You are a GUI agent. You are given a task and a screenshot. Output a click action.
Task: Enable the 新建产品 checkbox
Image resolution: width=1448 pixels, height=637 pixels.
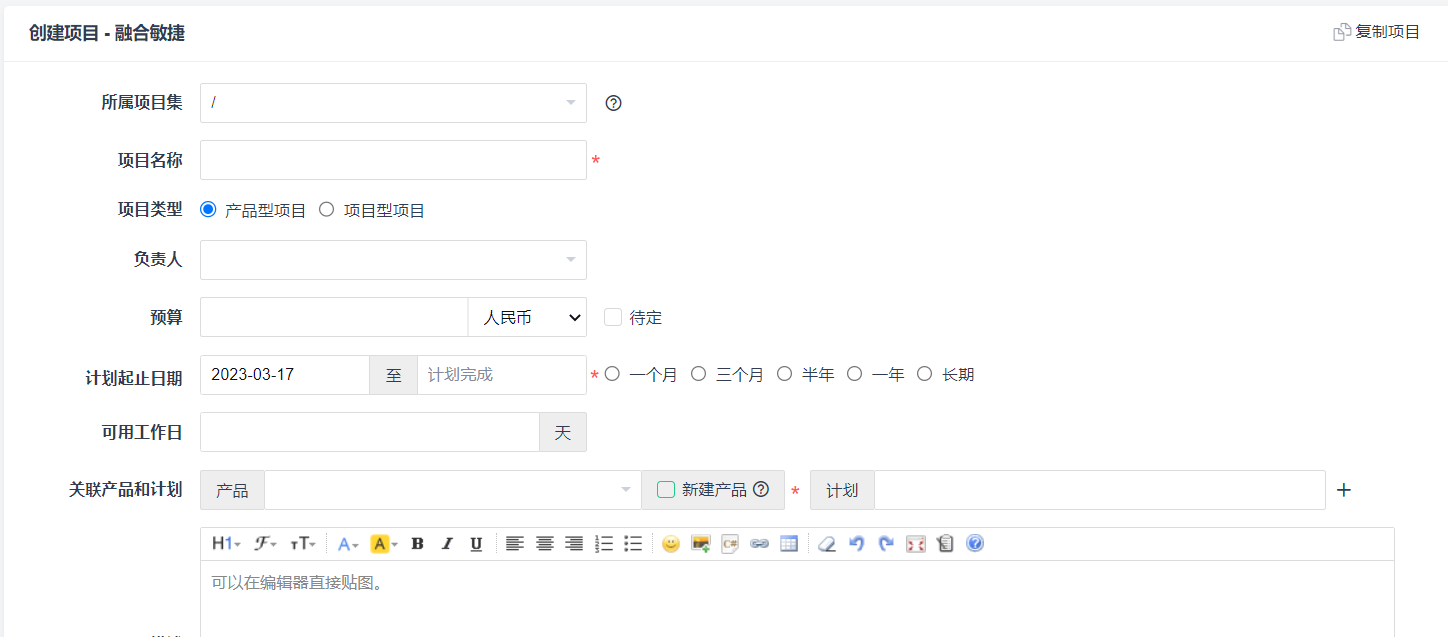[x=666, y=490]
